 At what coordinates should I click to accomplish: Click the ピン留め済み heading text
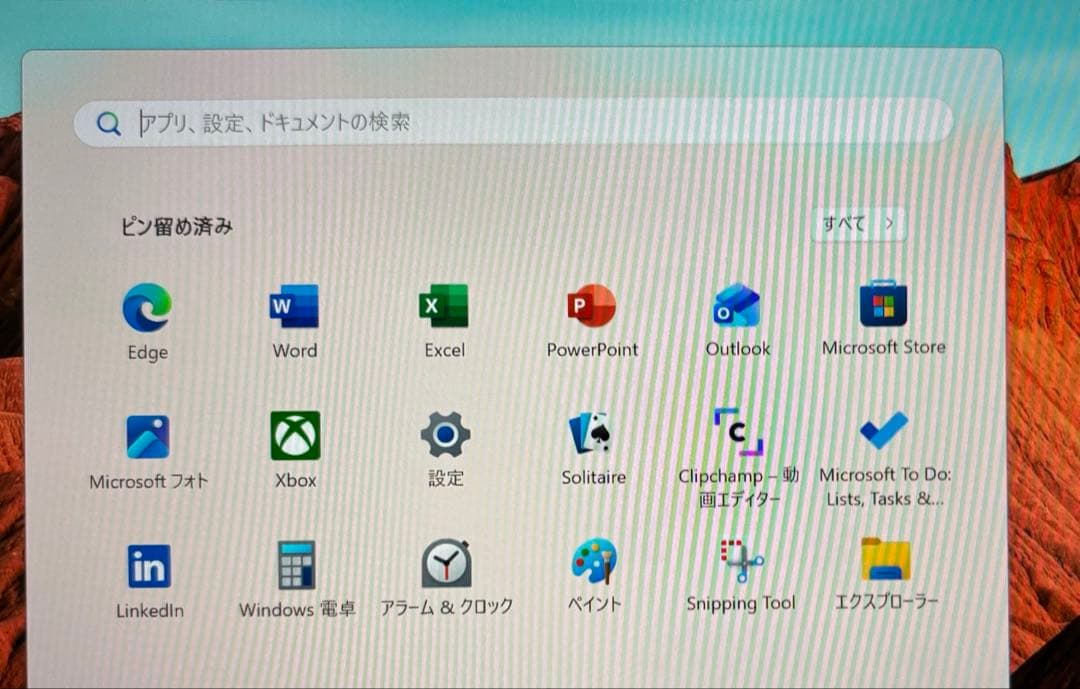[x=176, y=226]
